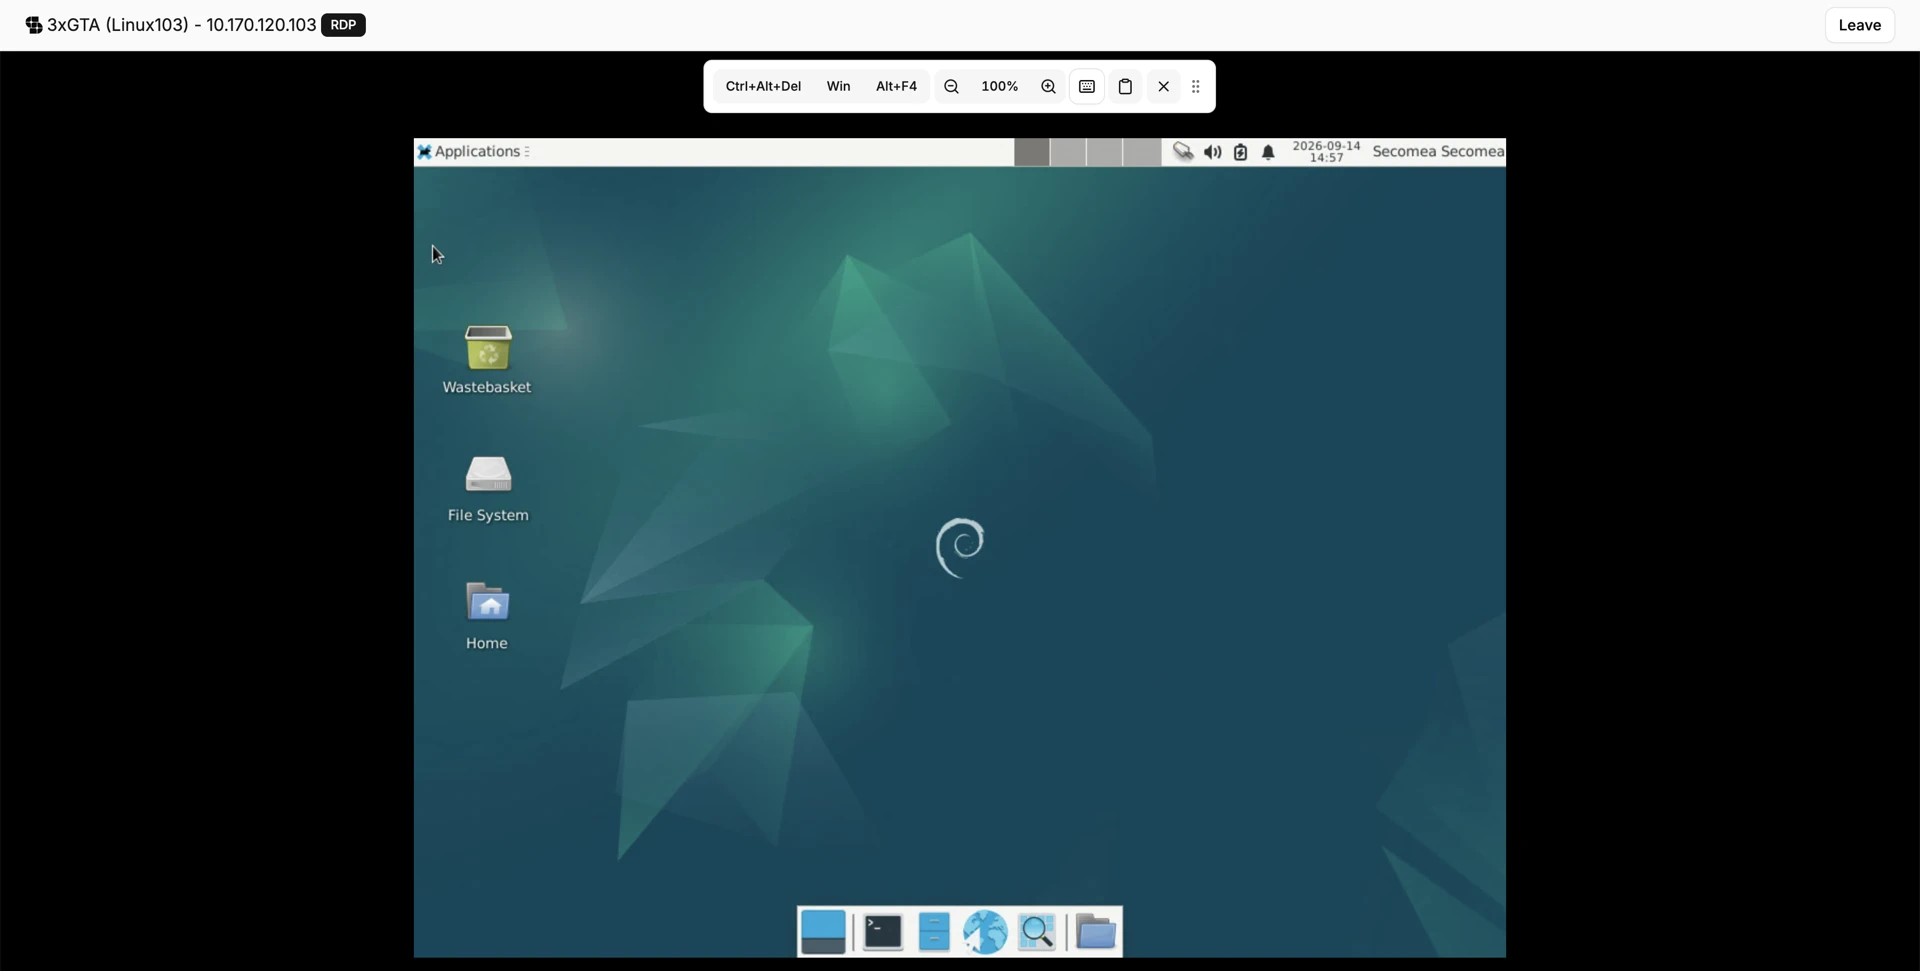This screenshot has width=1920, height=971.
Task: Click the date and time clock
Action: click(x=1326, y=151)
